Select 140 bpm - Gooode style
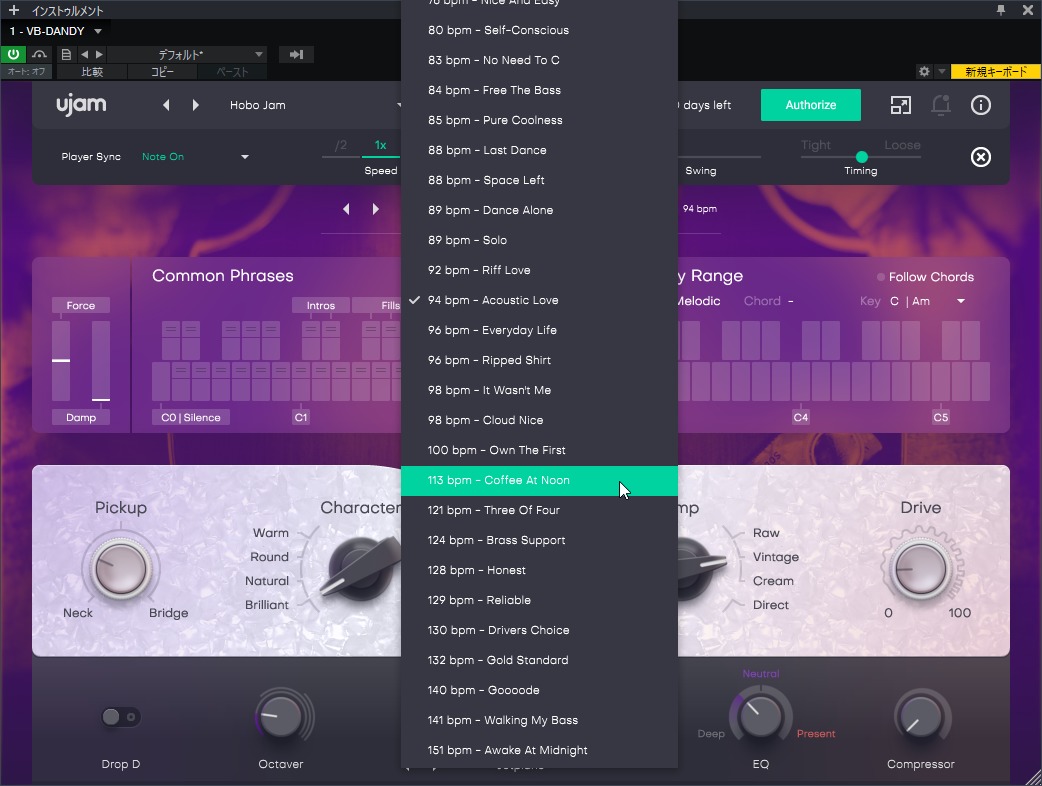 [539, 690]
